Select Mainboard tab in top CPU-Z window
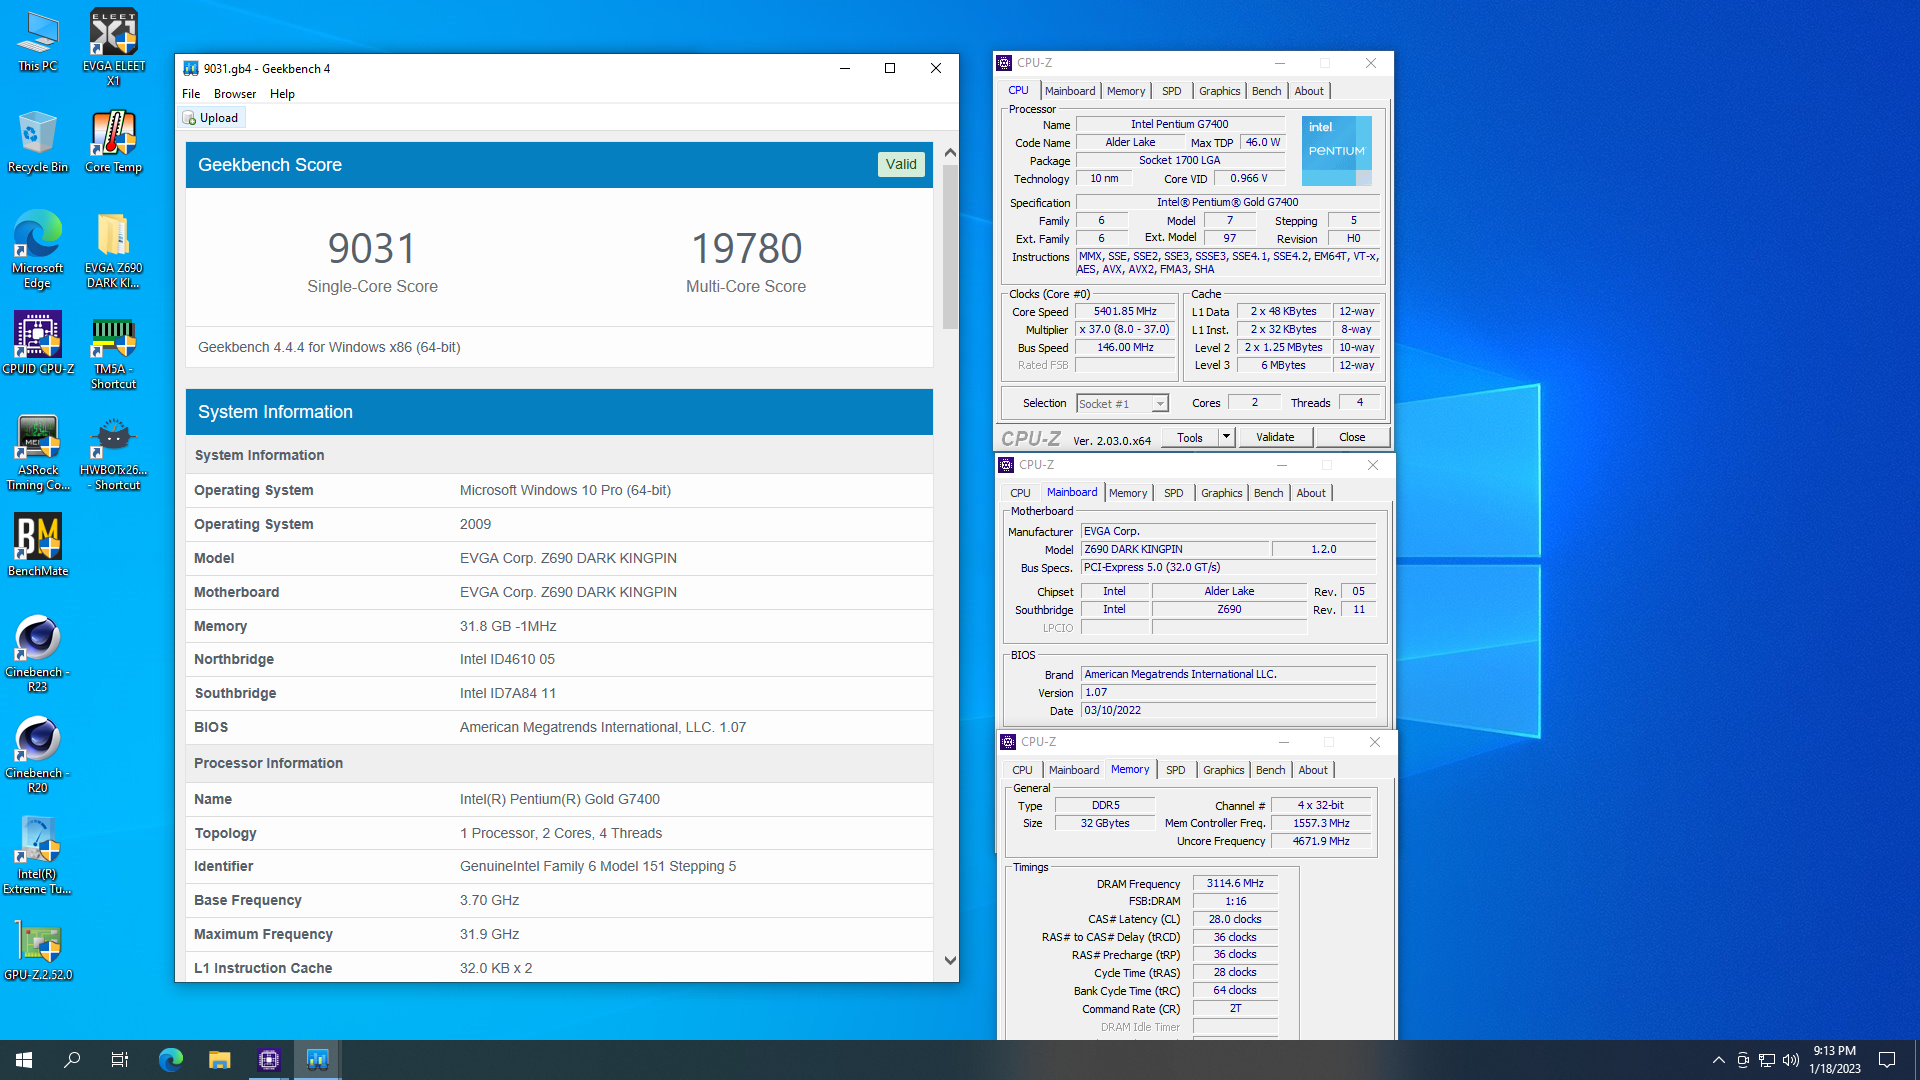Viewport: 1920px width, 1080px height. pos(1070,91)
